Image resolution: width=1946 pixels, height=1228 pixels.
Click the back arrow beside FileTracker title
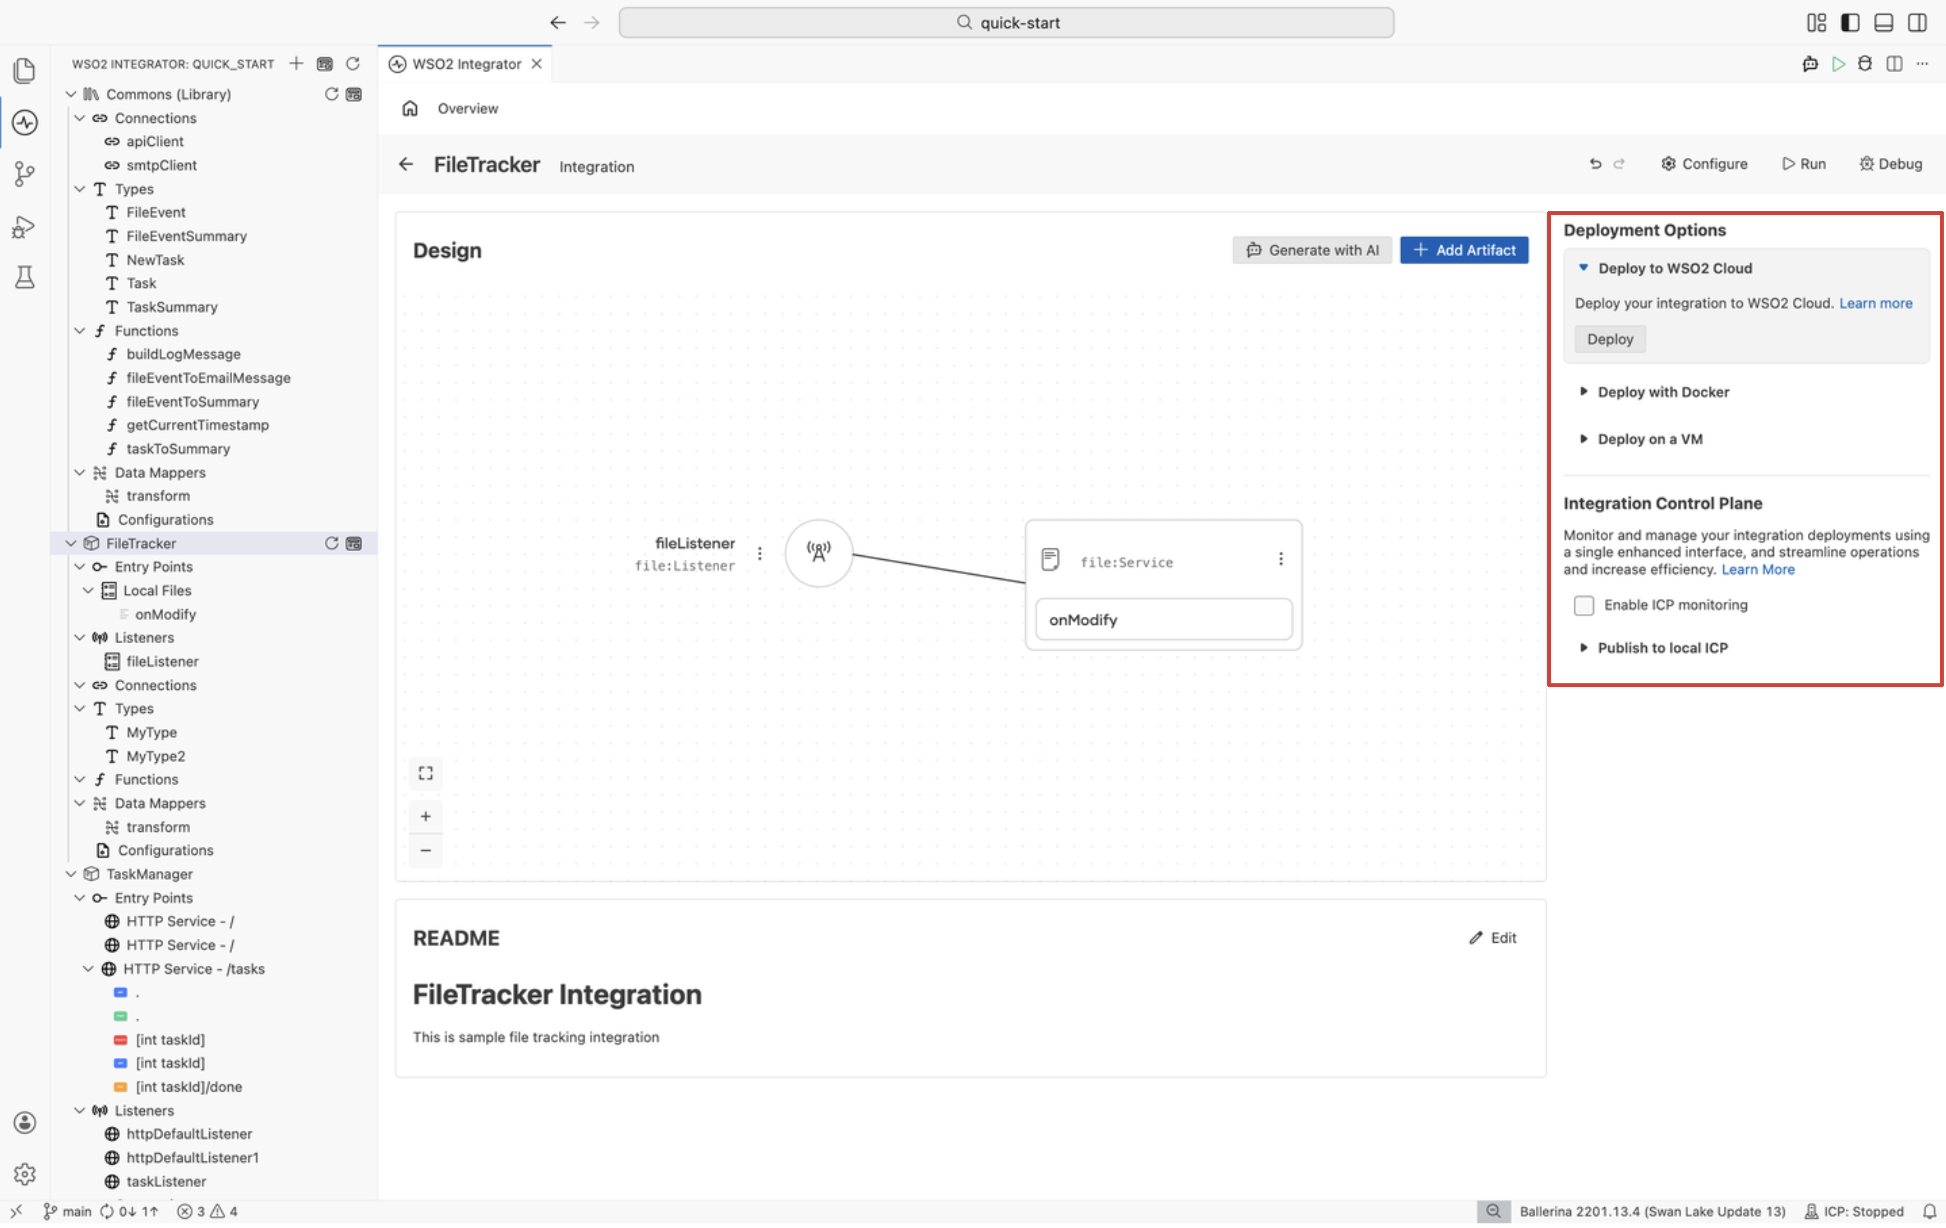[406, 164]
